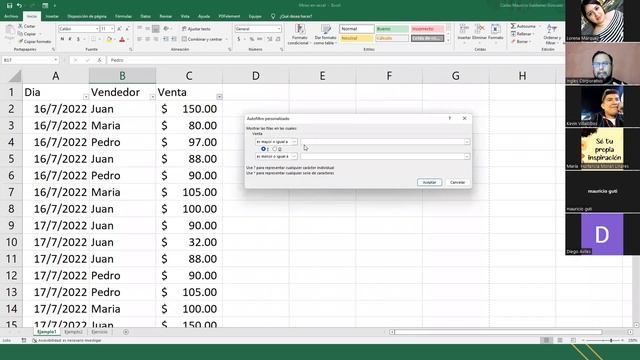This screenshot has height=360, width=640.
Task: Switch to the Insertar ribbon tab
Action: click(52, 16)
